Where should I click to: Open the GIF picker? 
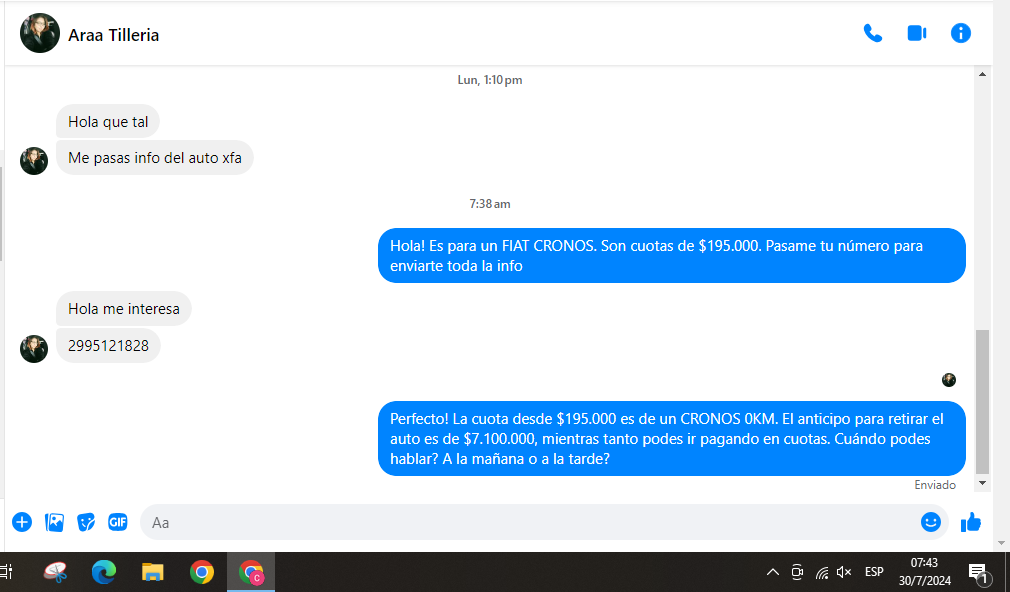(x=118, y=522)
